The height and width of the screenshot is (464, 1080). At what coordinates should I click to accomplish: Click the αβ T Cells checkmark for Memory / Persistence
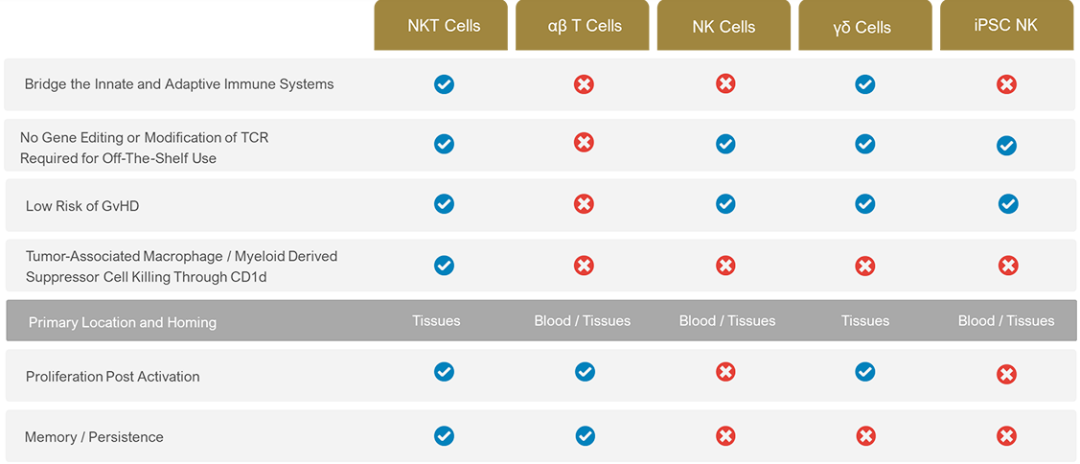coord(585,436)
